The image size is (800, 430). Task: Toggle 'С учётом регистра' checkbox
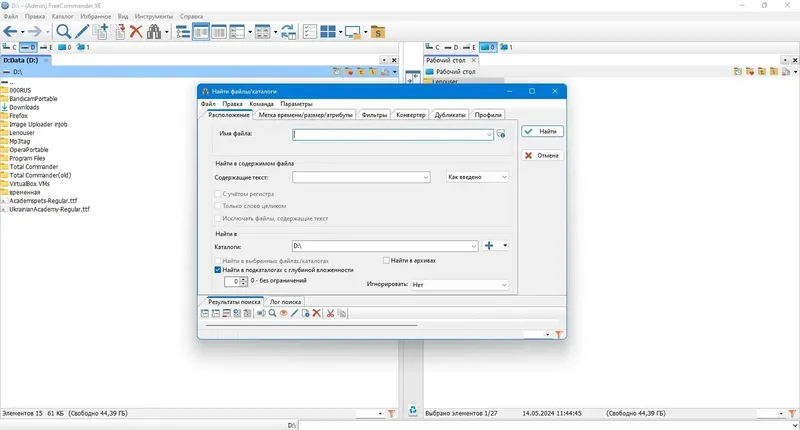click(218, 194)
